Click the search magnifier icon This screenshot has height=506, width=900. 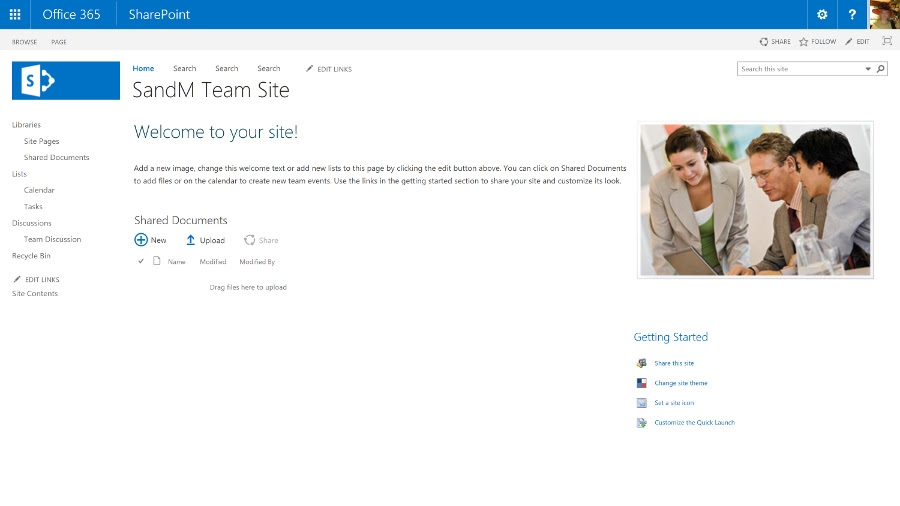[880, 69]
